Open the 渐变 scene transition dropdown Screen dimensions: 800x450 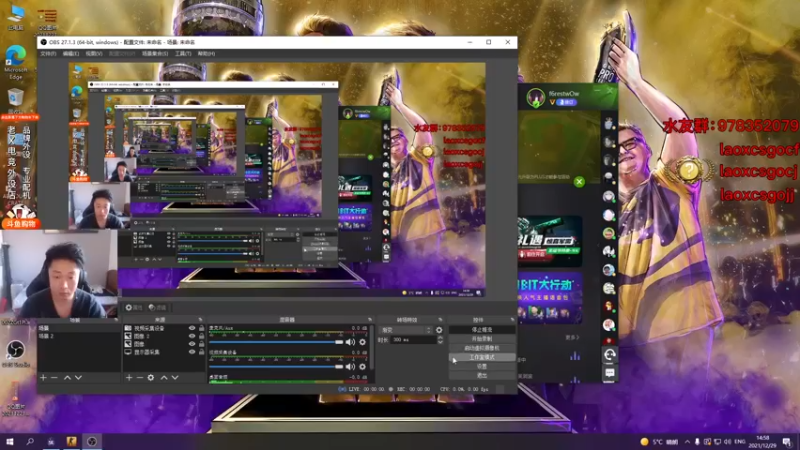pos(407,330)
